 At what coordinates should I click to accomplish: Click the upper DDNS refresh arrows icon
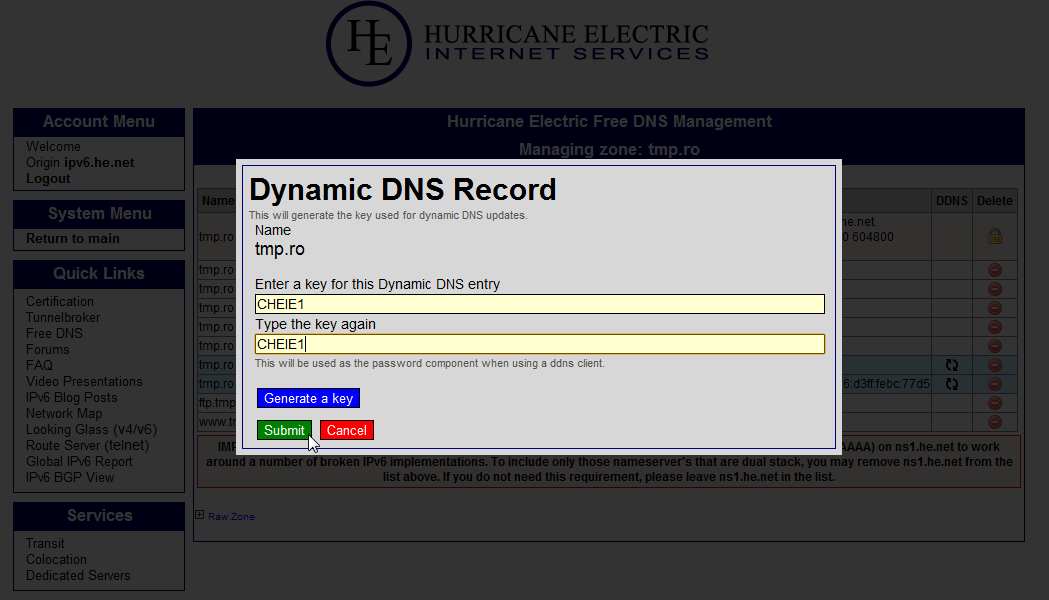(x=952, y=365)
